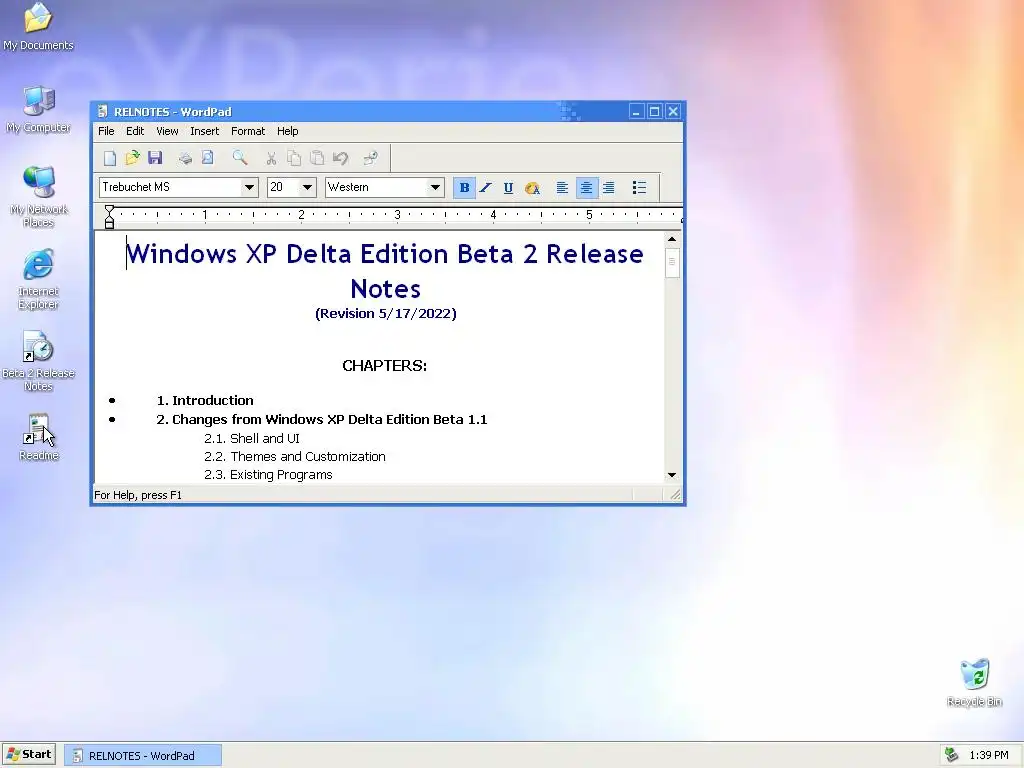Open the Insert menu
The height and width of the screenshot is (768, 1024).
pos(204,131)
